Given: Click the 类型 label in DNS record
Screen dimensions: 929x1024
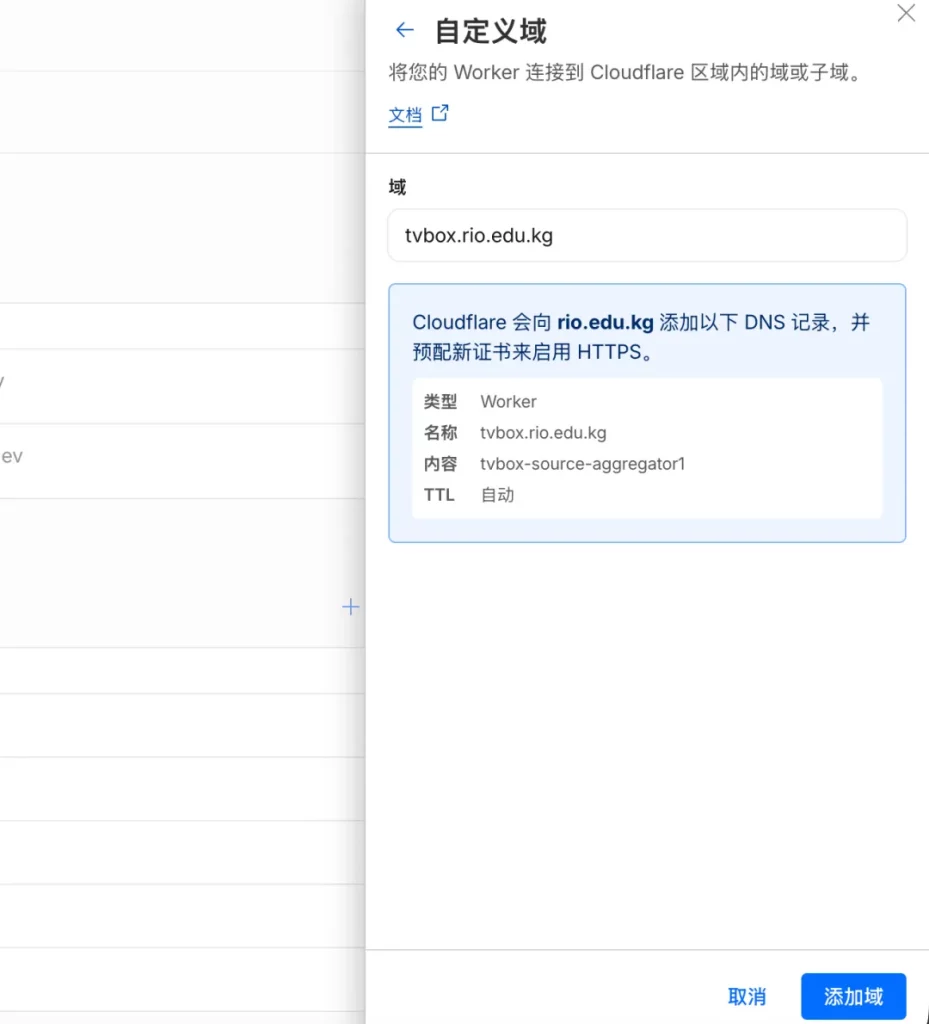Looking at the screenshot, I should (x=440, y=402).
